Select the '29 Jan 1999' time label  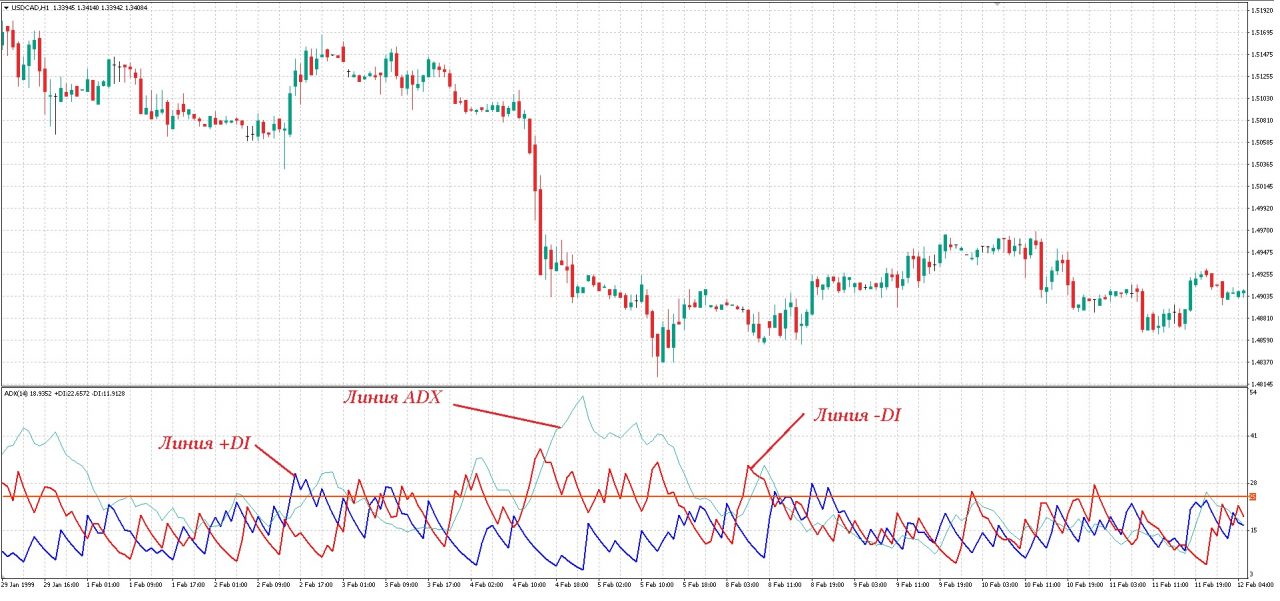[x=18, y=583]
